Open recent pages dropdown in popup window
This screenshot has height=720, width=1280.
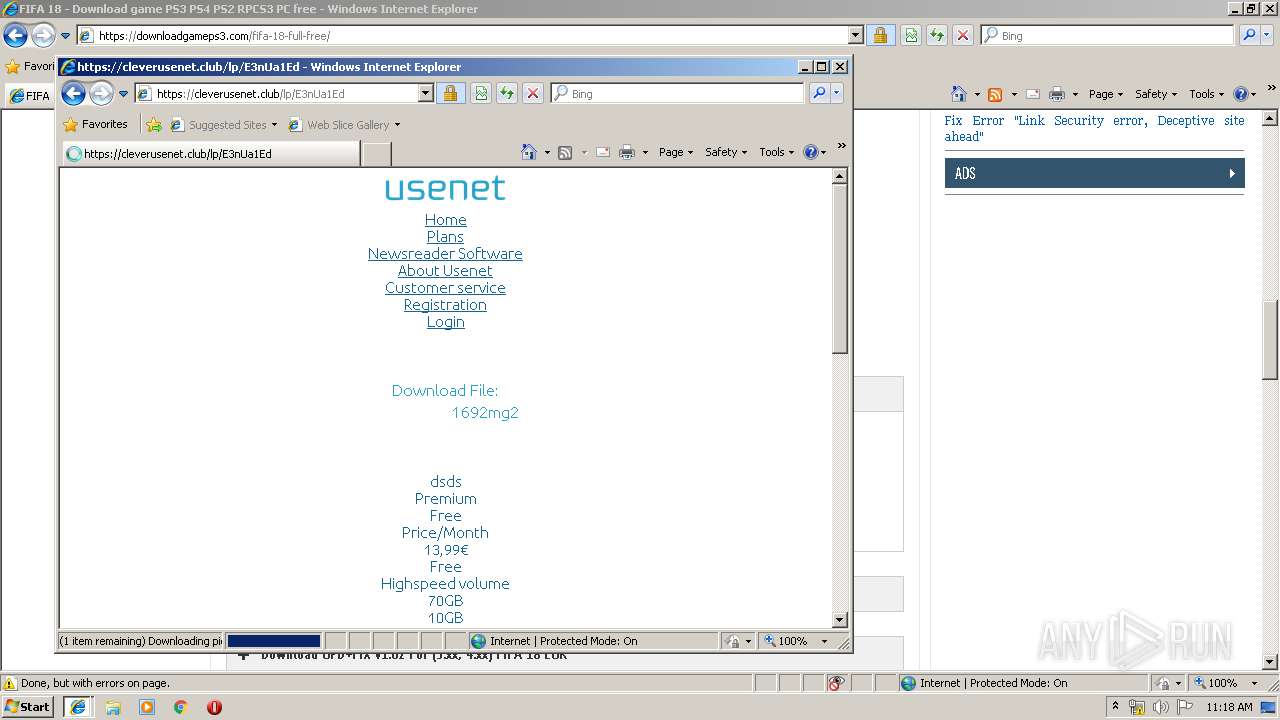point(123,94)
